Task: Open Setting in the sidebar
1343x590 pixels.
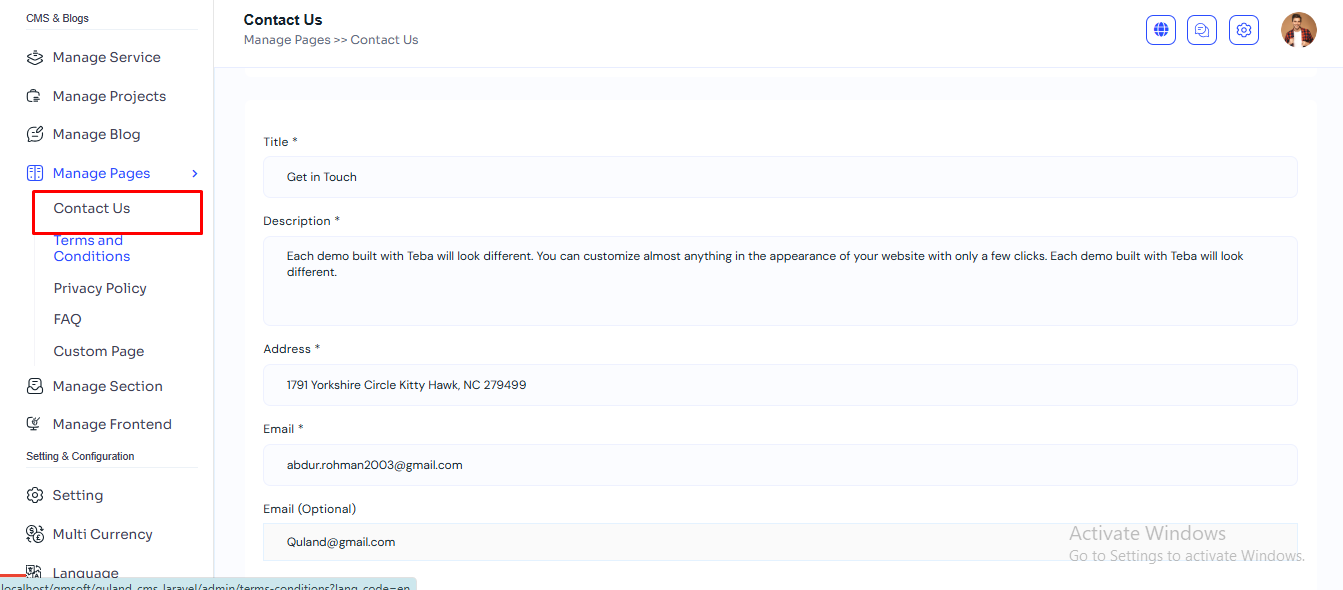Action: click(x=77, y=495)
